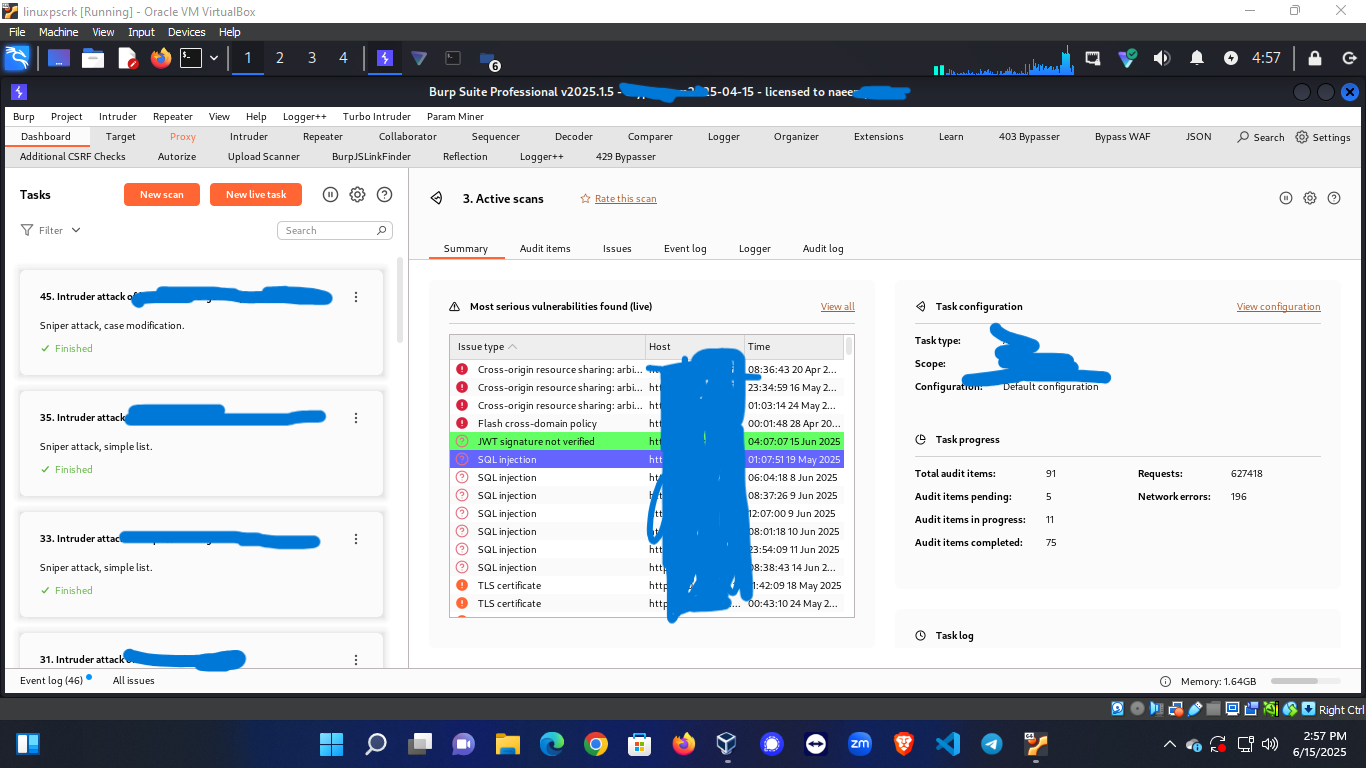Open the Param Miner menu
Screen dimensions: 1366x768
pos(455,116)
